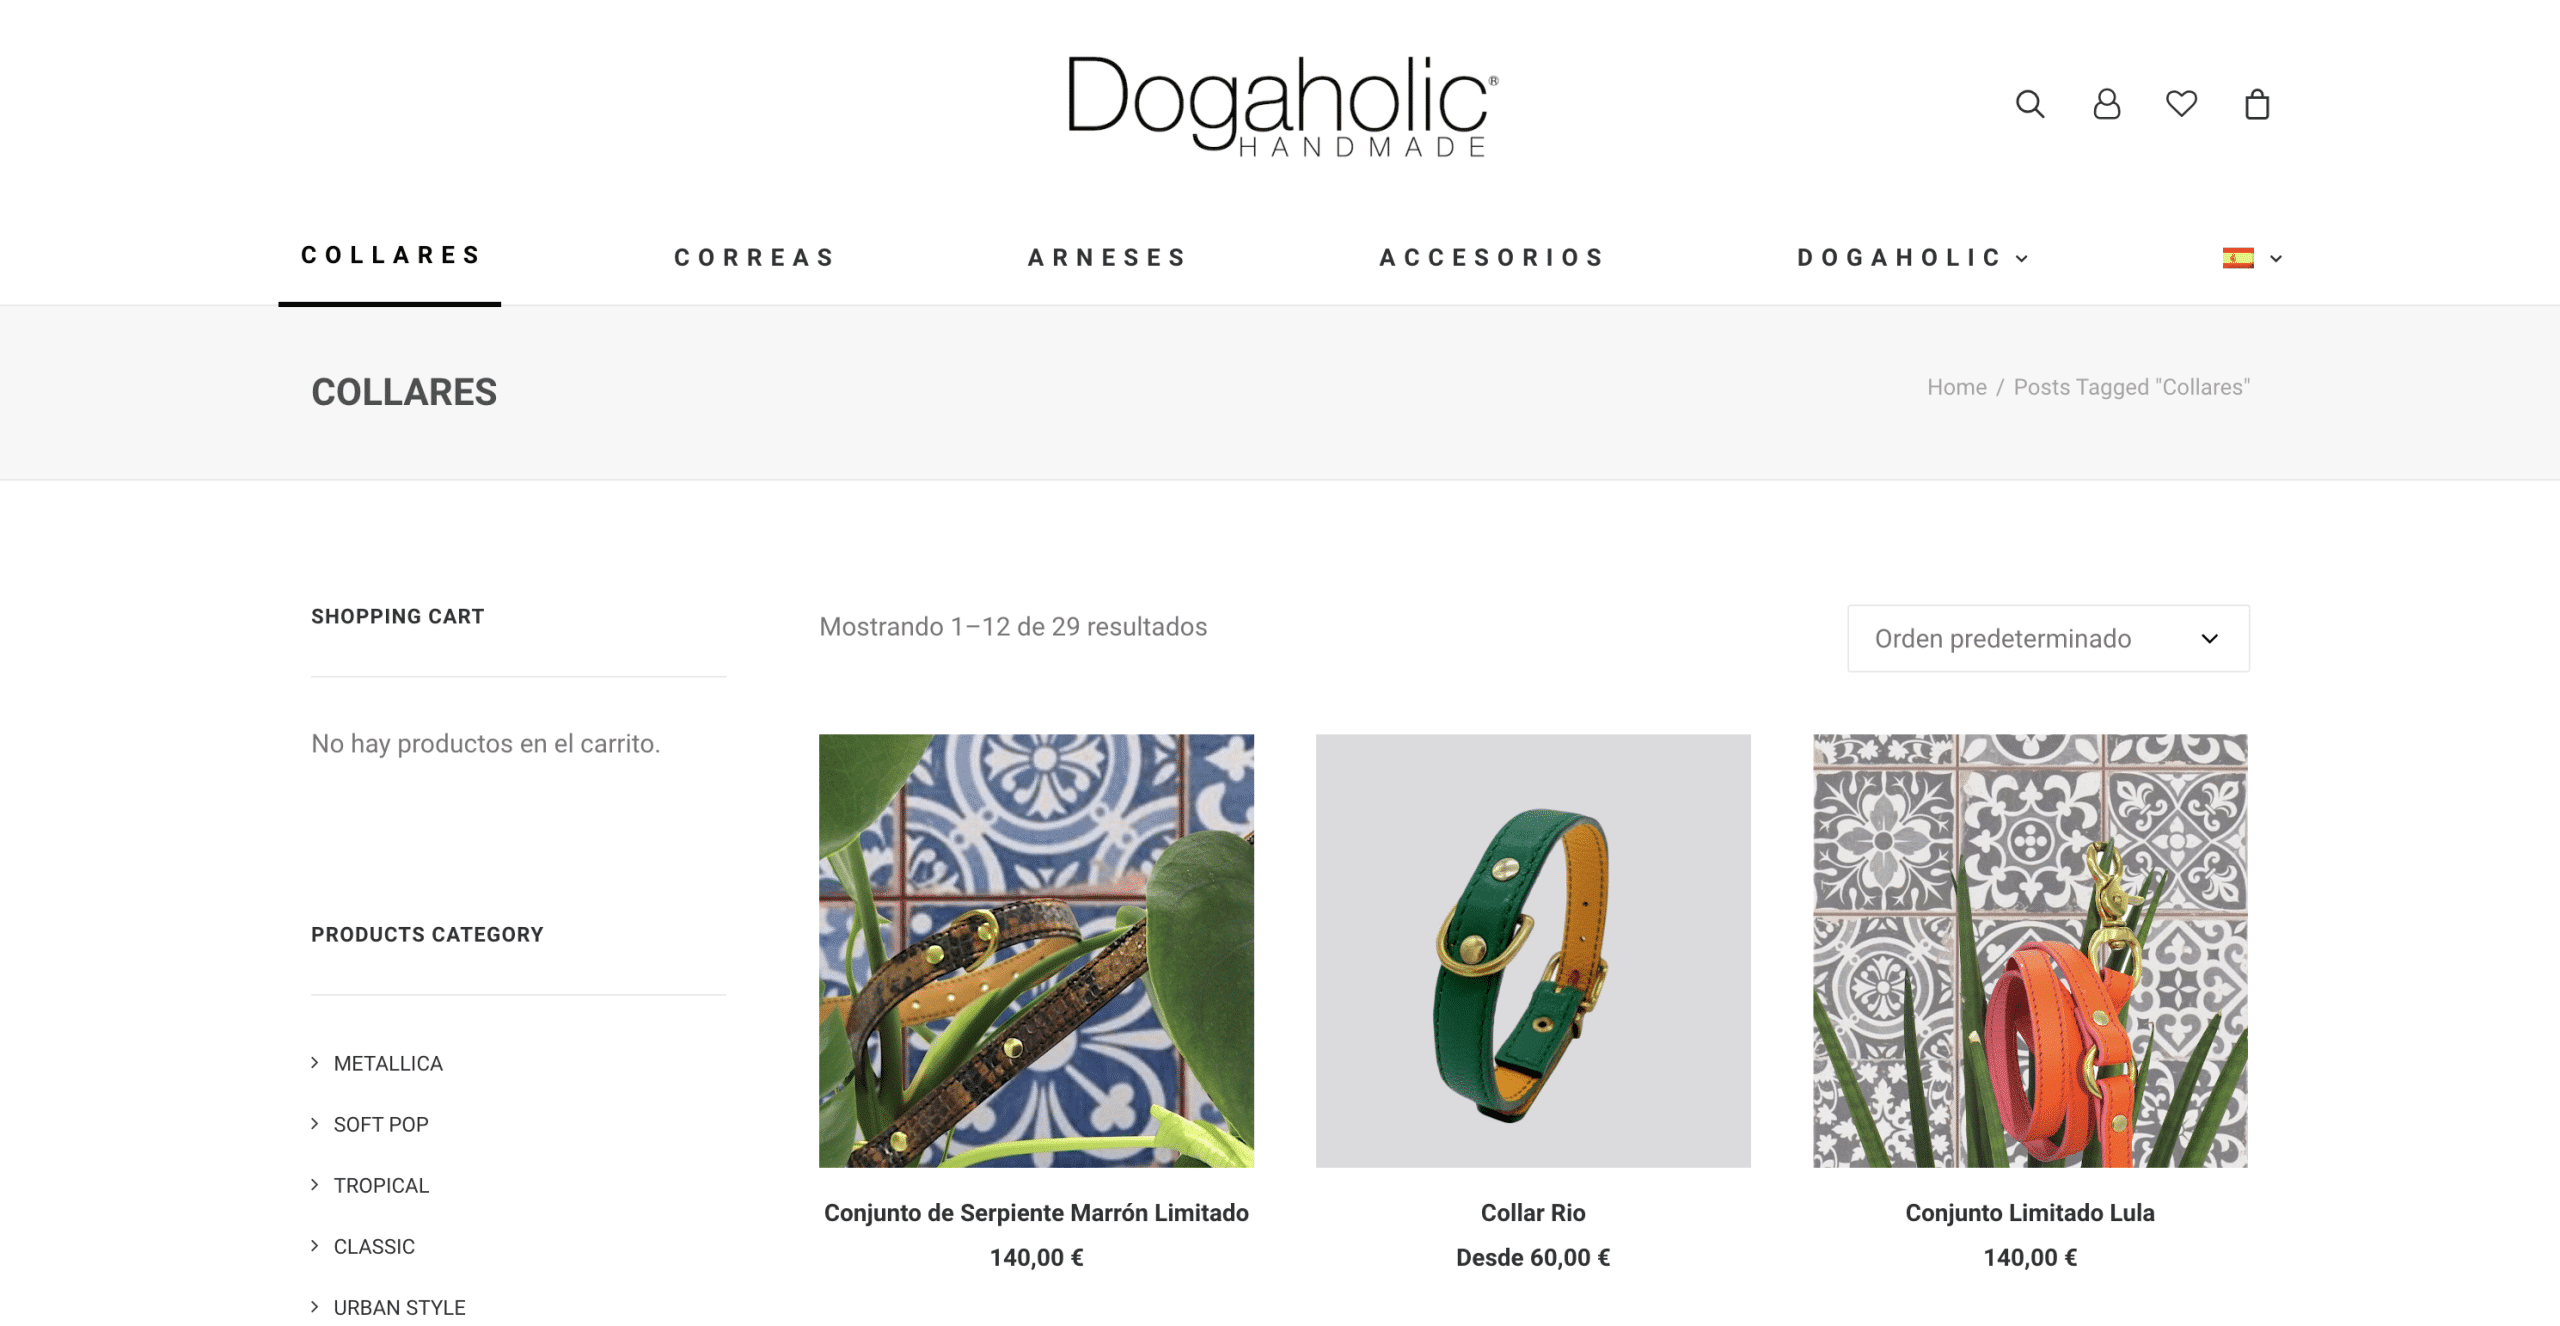The image size is (2560, 1326).
Task: Open Conjunto Limitado Lula product title
Action: [x=2029, y=1212]
